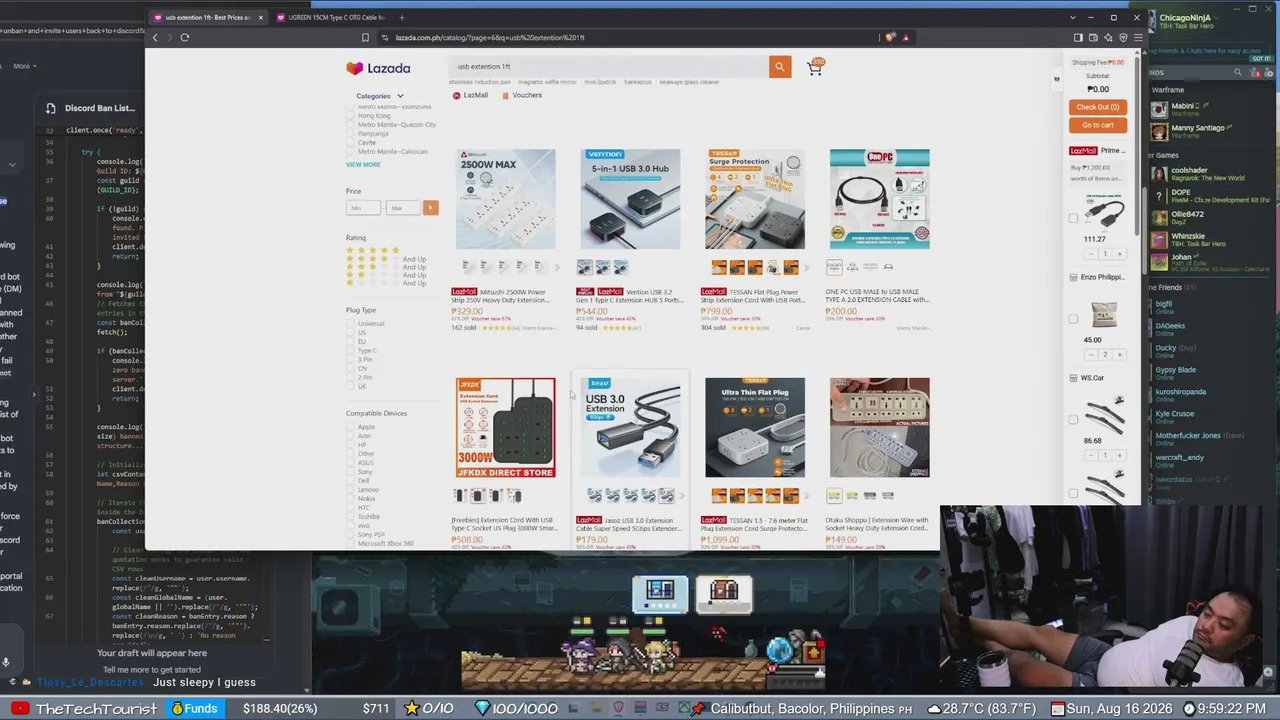Click the Lazada search input field
The height and width of the screenshot is (720, 1280).
608,67
